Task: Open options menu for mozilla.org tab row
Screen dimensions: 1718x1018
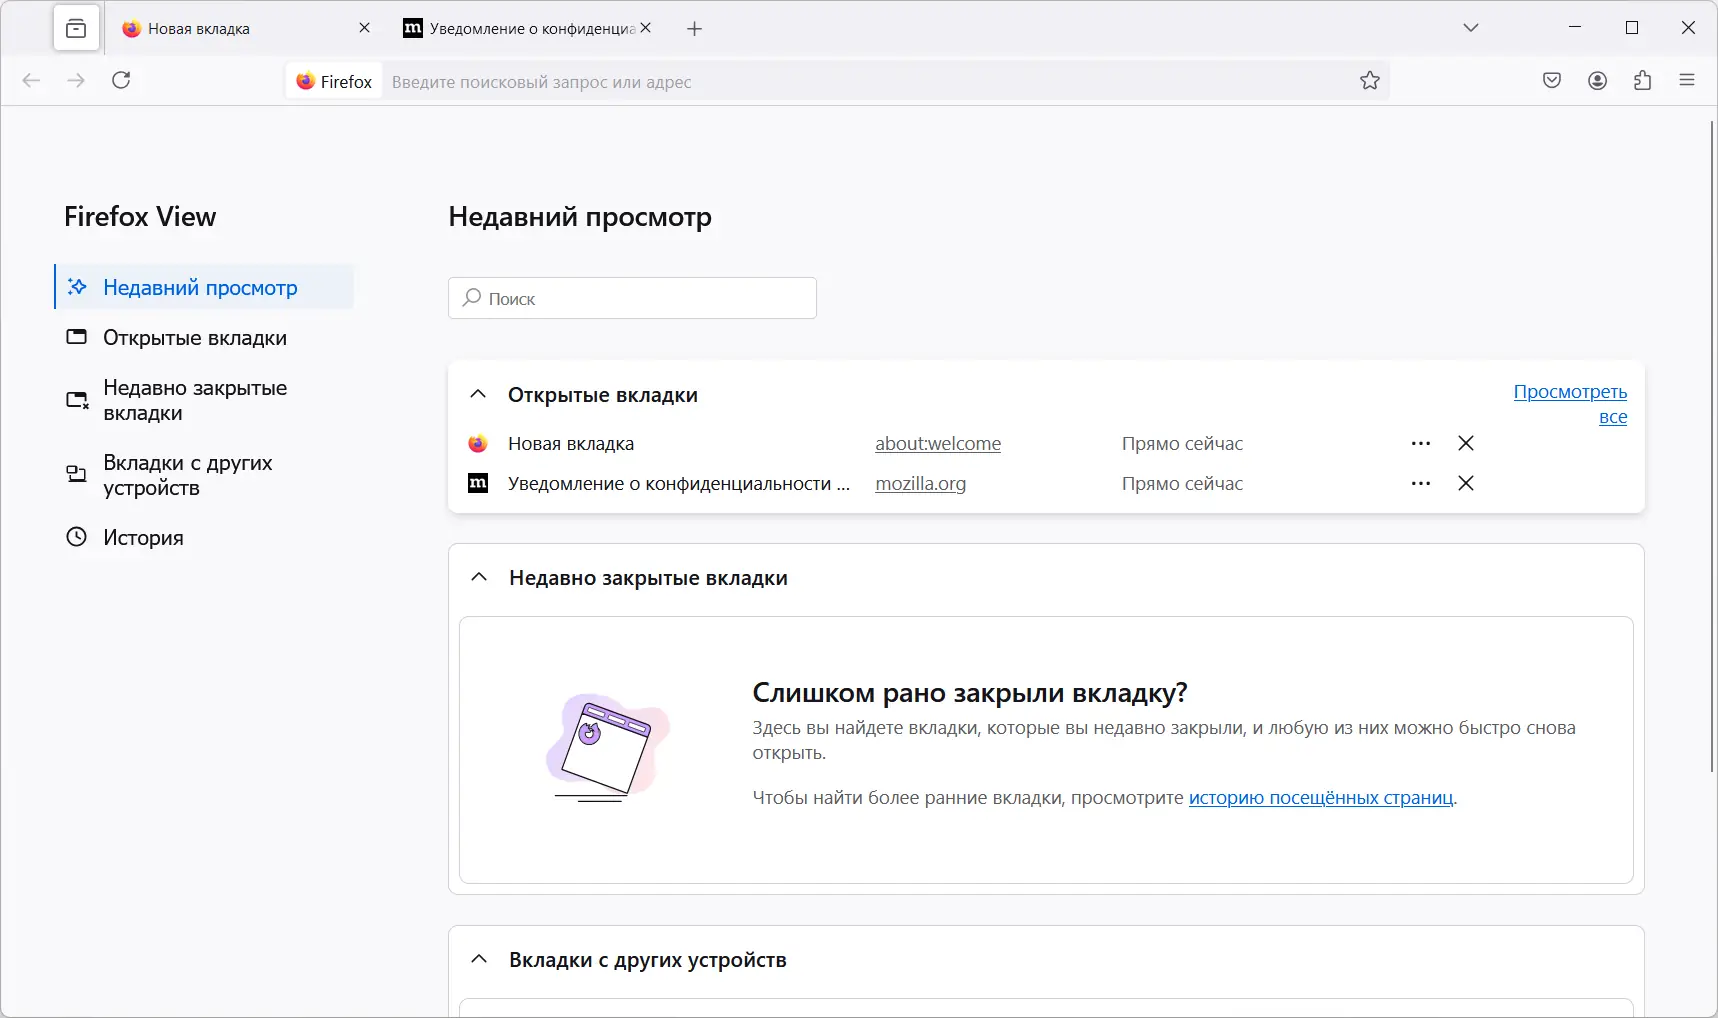Action: point(1421,483)
